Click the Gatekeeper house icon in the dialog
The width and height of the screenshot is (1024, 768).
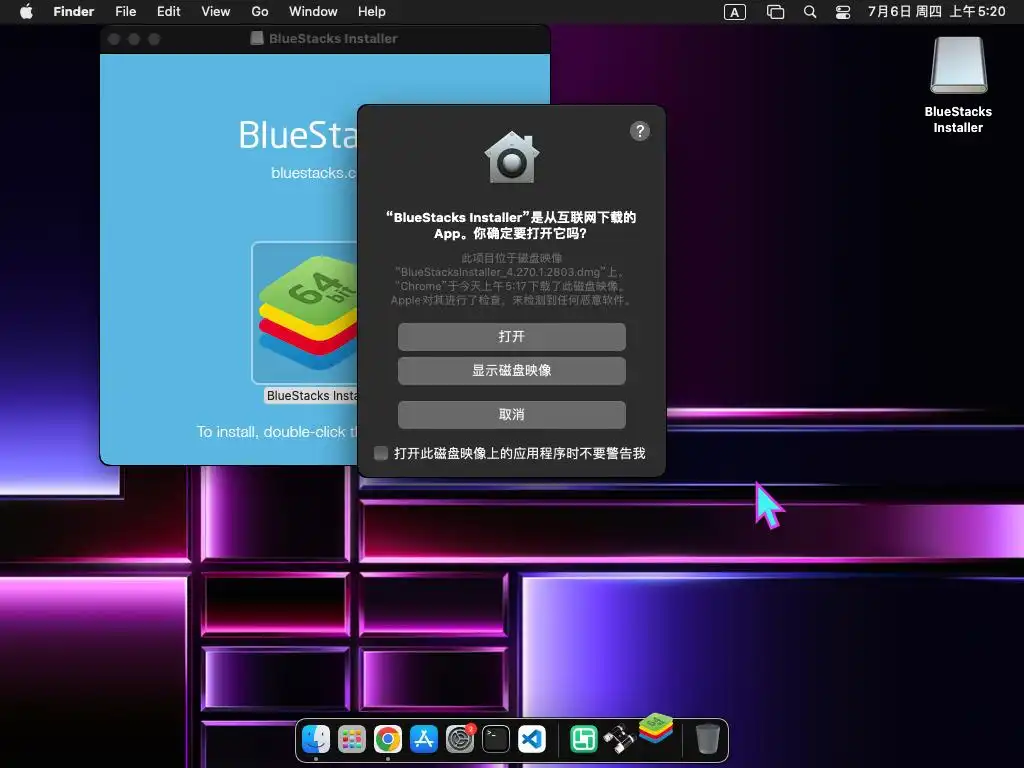(x=512, y=157)
